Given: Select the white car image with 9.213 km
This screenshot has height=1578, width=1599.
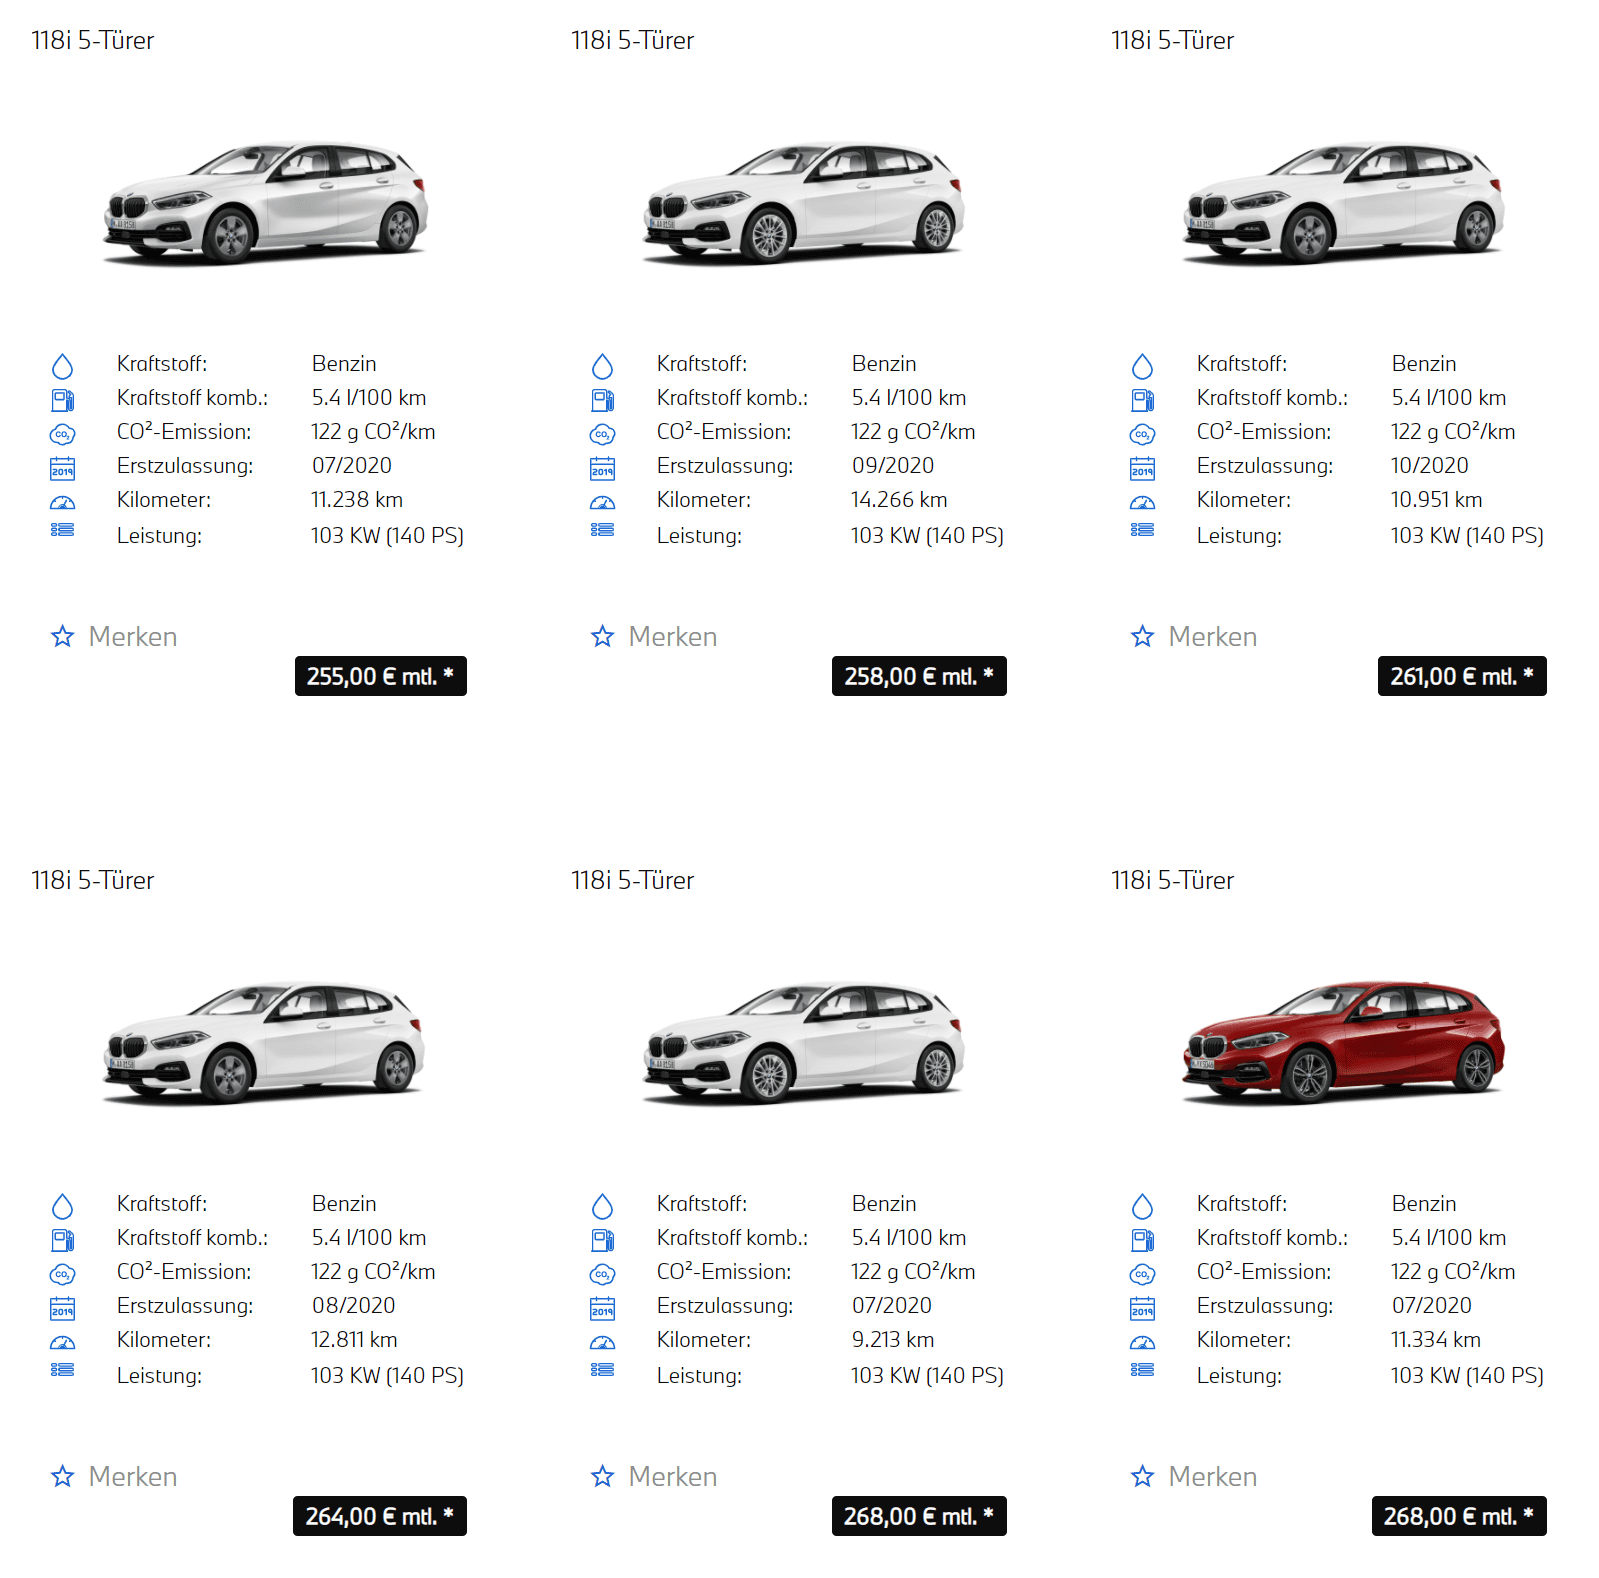Looking at the screenshot, I should pos(803,1043).
